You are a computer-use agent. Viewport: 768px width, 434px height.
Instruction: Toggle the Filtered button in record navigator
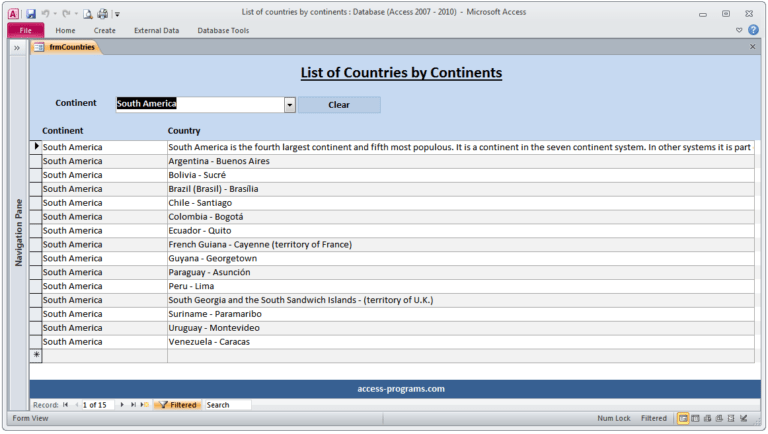coord(178,405)
